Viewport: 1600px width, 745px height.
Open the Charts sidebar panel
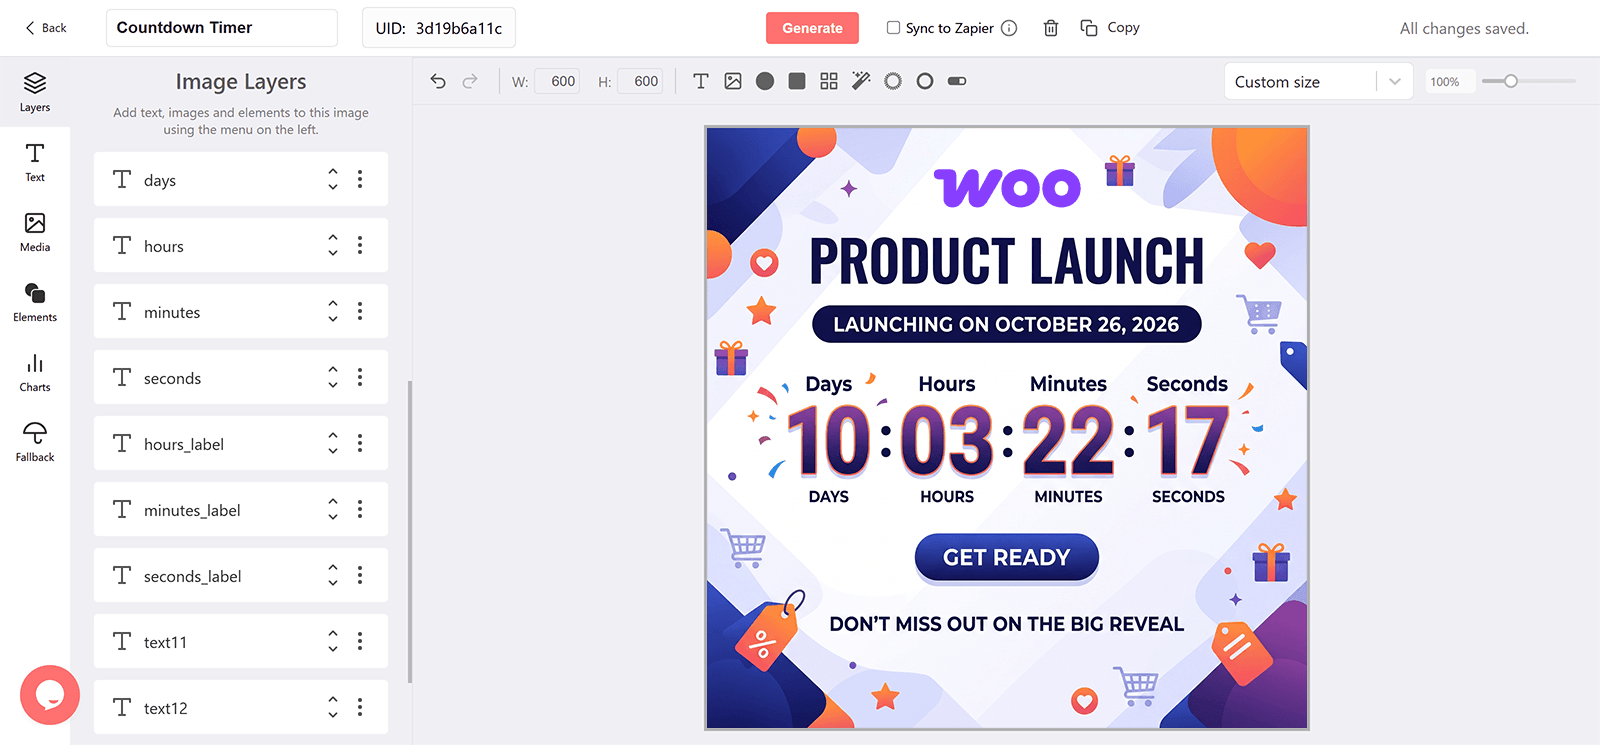[x=35, y=372]
